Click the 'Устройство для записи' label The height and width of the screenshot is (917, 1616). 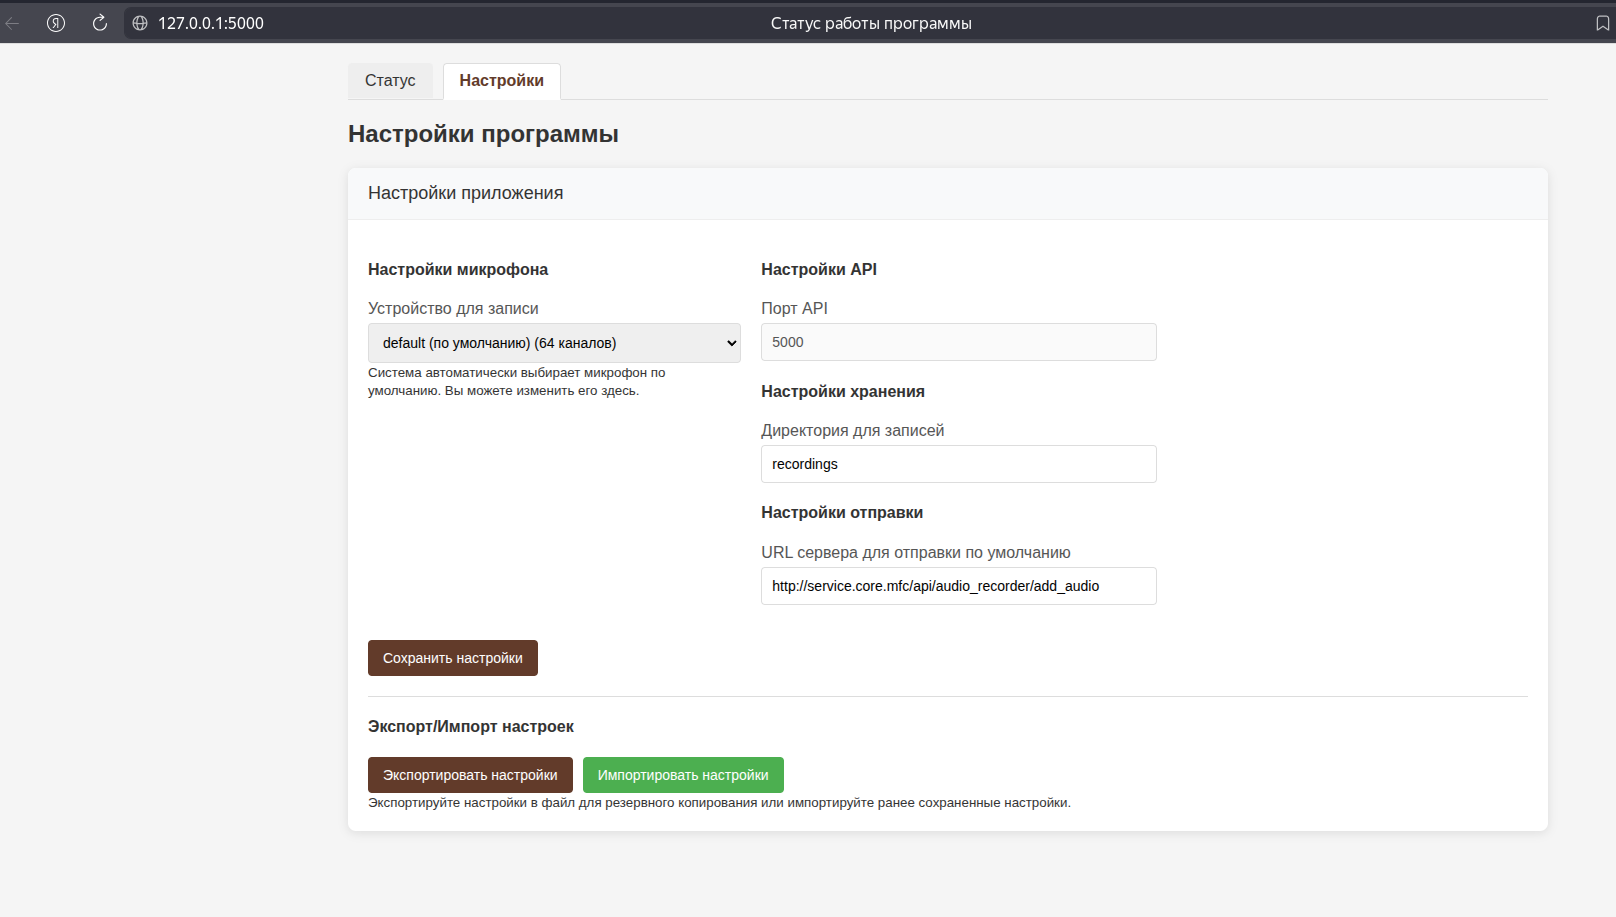(x=453, y=309)
